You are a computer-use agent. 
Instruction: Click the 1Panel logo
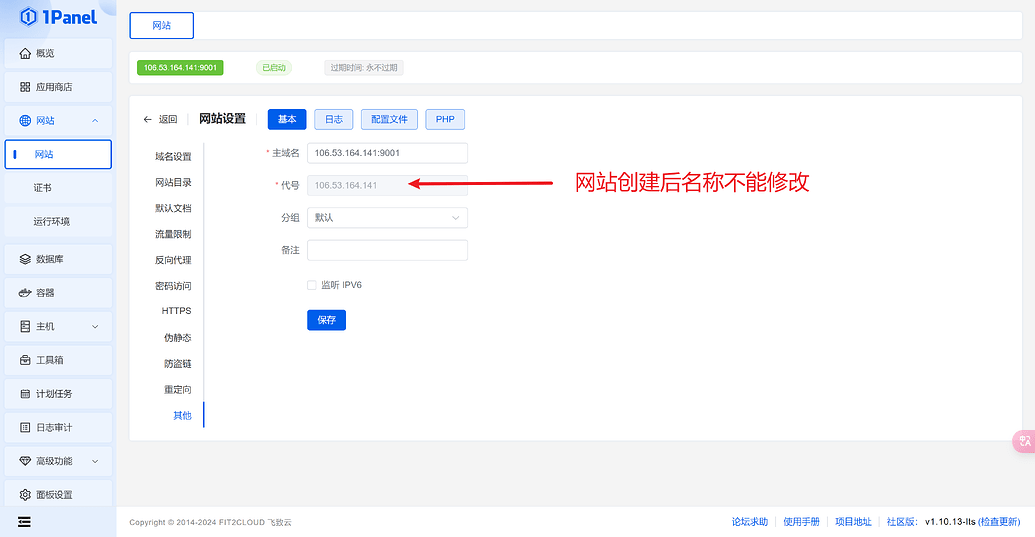(x=58, y=16)
